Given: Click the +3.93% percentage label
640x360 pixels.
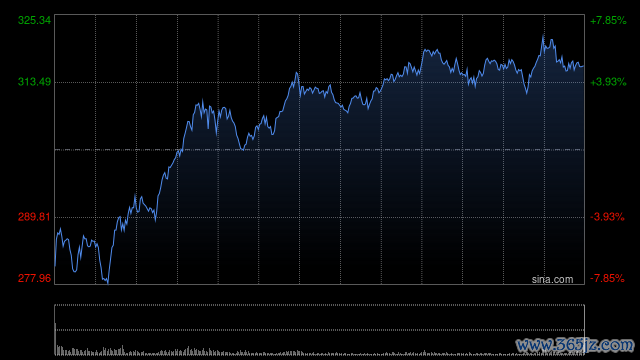Looking at the screenshot, I should pyautogui.click(x=608, y=82).
